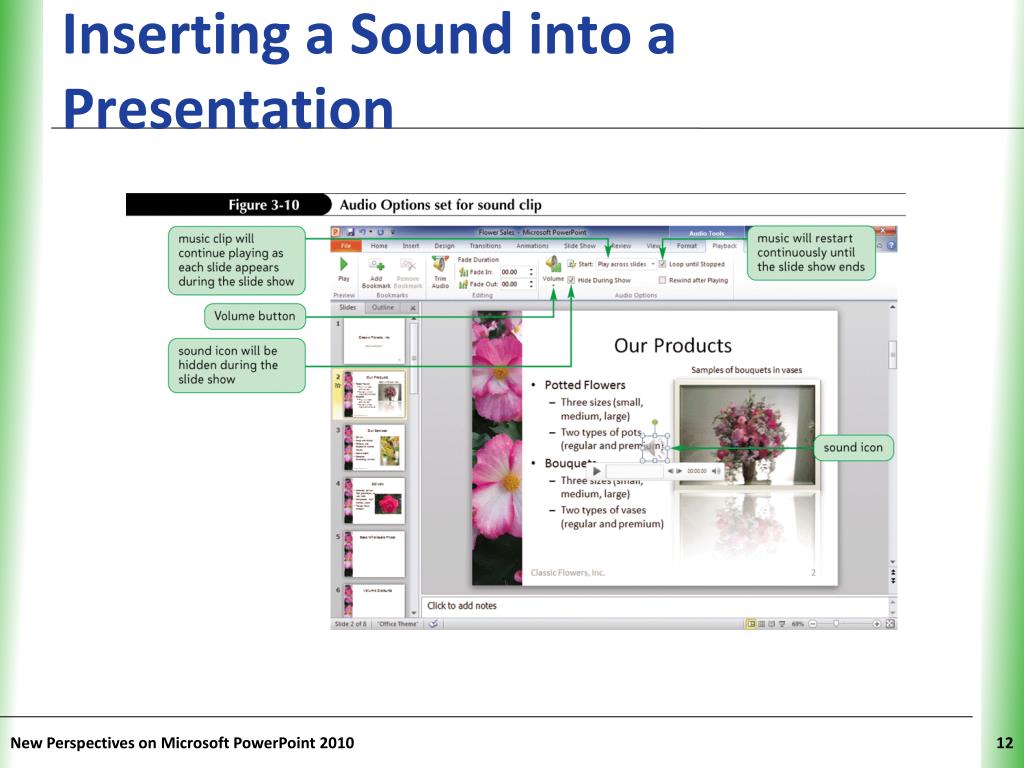Switch to Slide Sorter view icon
1024x768 pixels.
[x=762, y=624]
